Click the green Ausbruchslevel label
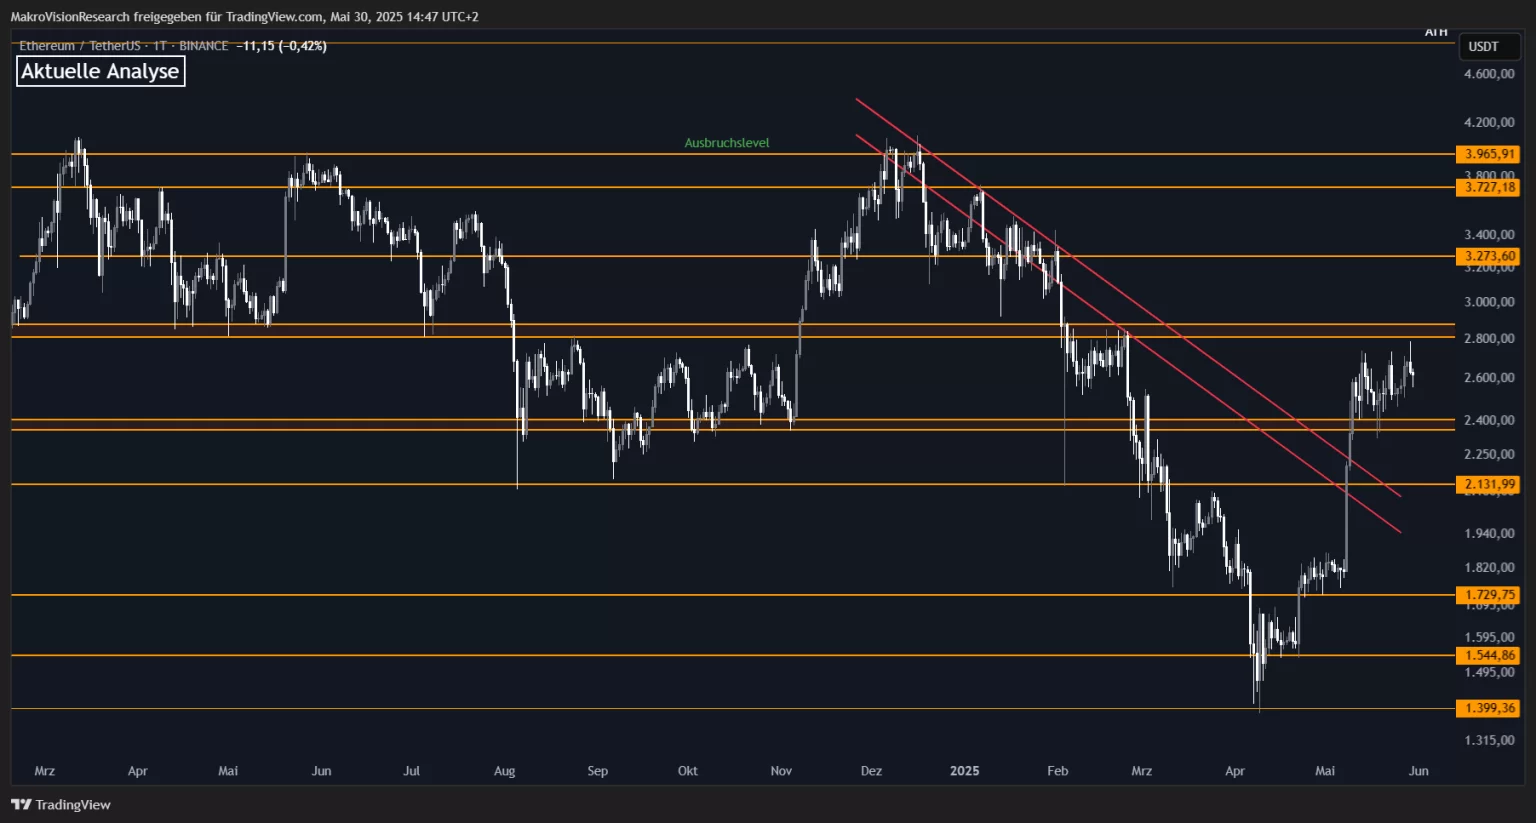Viewport: 1536px width, 823px height. (727, 143)
